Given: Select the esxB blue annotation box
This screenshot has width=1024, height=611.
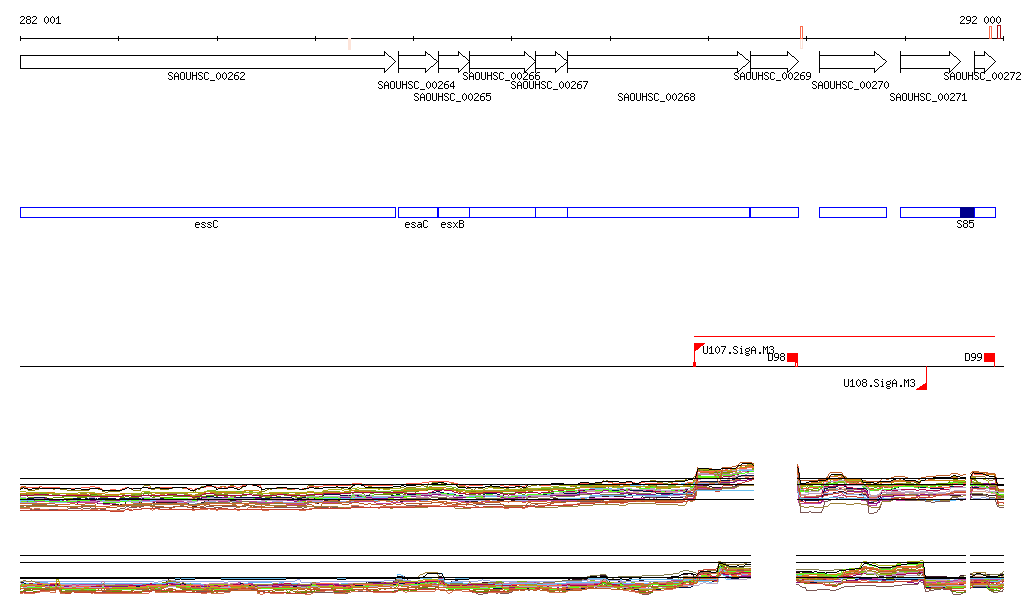Looking at the screenshot, I should (453, 212).
